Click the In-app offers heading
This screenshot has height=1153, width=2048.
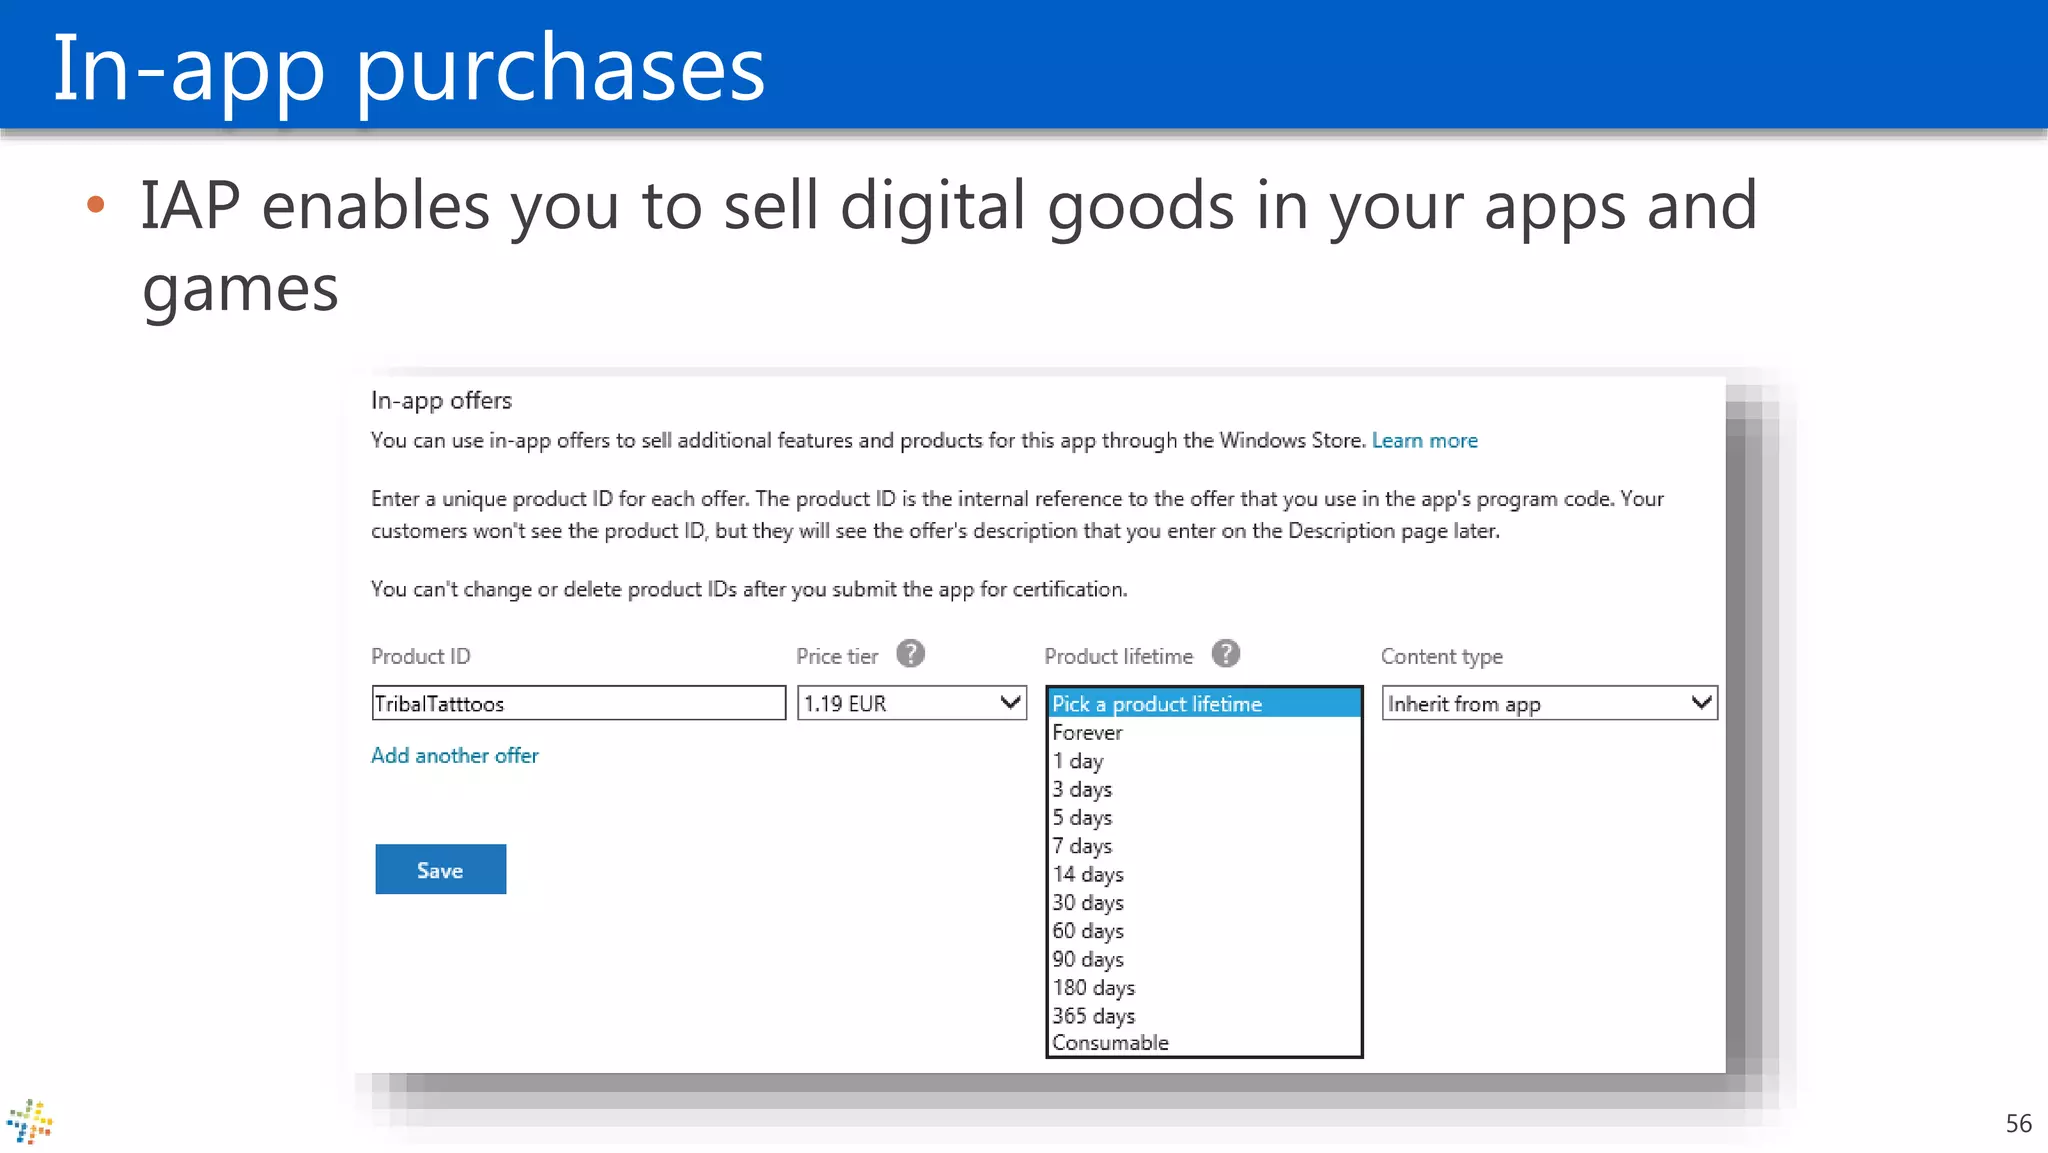click(441, 400)
